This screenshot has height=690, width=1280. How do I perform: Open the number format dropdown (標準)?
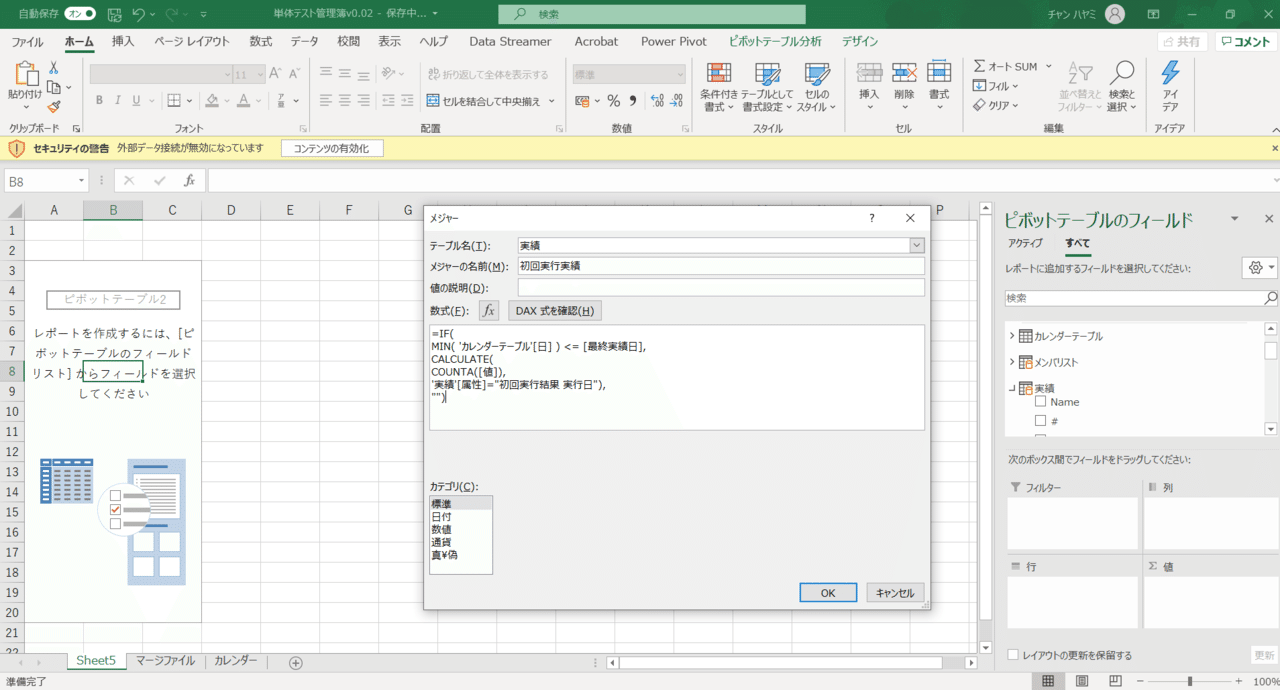click(x=680, y=74)
